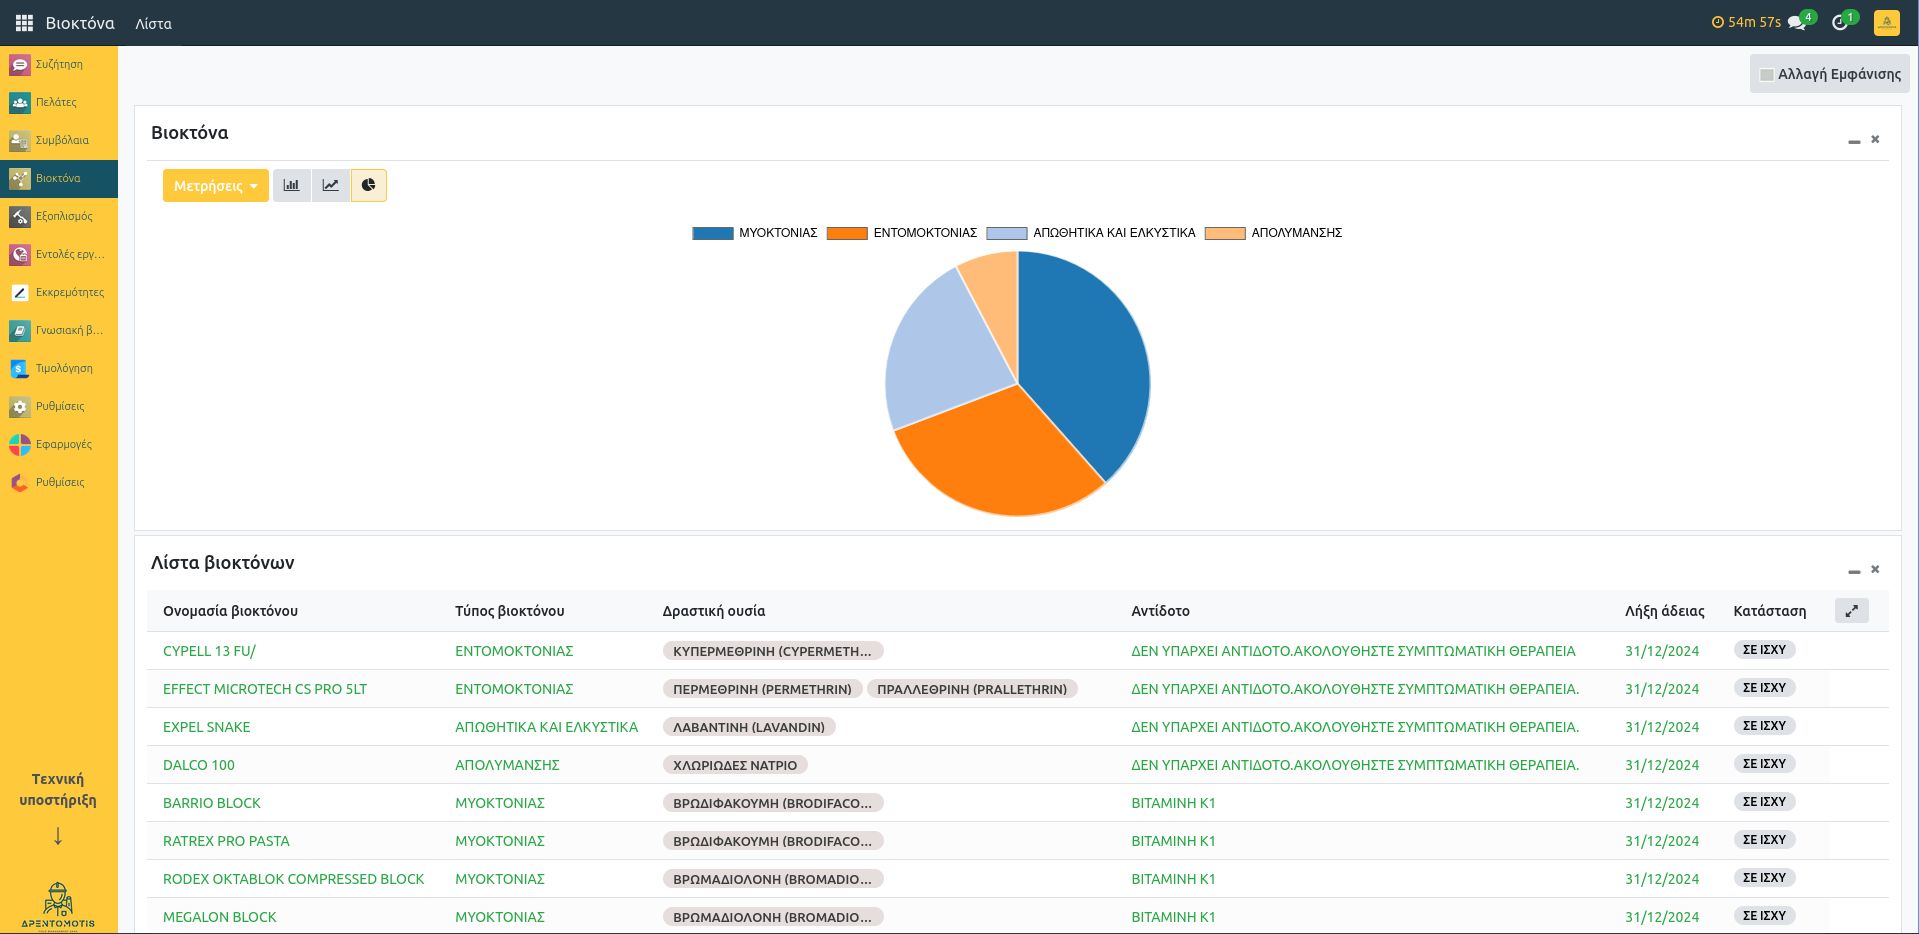
Task: Open Ρυθμίσεις with the orange hexagon icon
Action: coord(59,482)
